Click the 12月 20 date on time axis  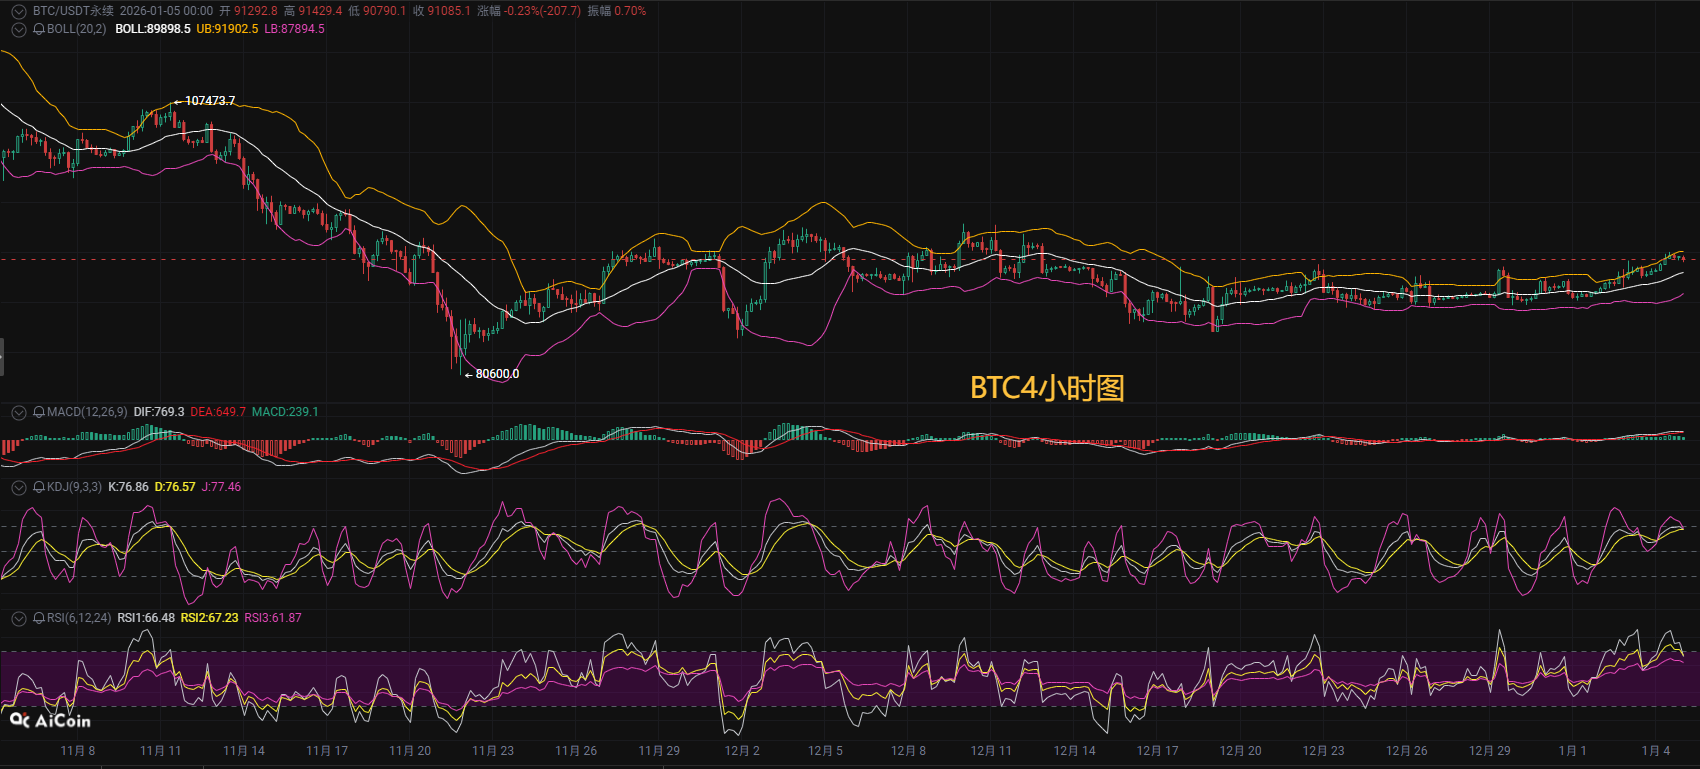(x=1240, y=751)
